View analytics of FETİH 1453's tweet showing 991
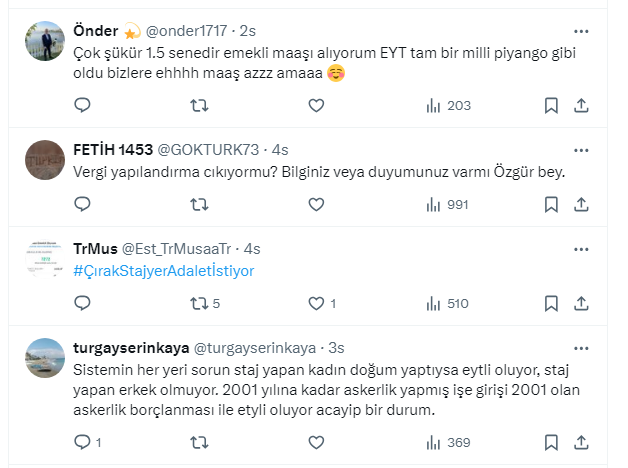 pyautogui.click(x=447, y=204)
